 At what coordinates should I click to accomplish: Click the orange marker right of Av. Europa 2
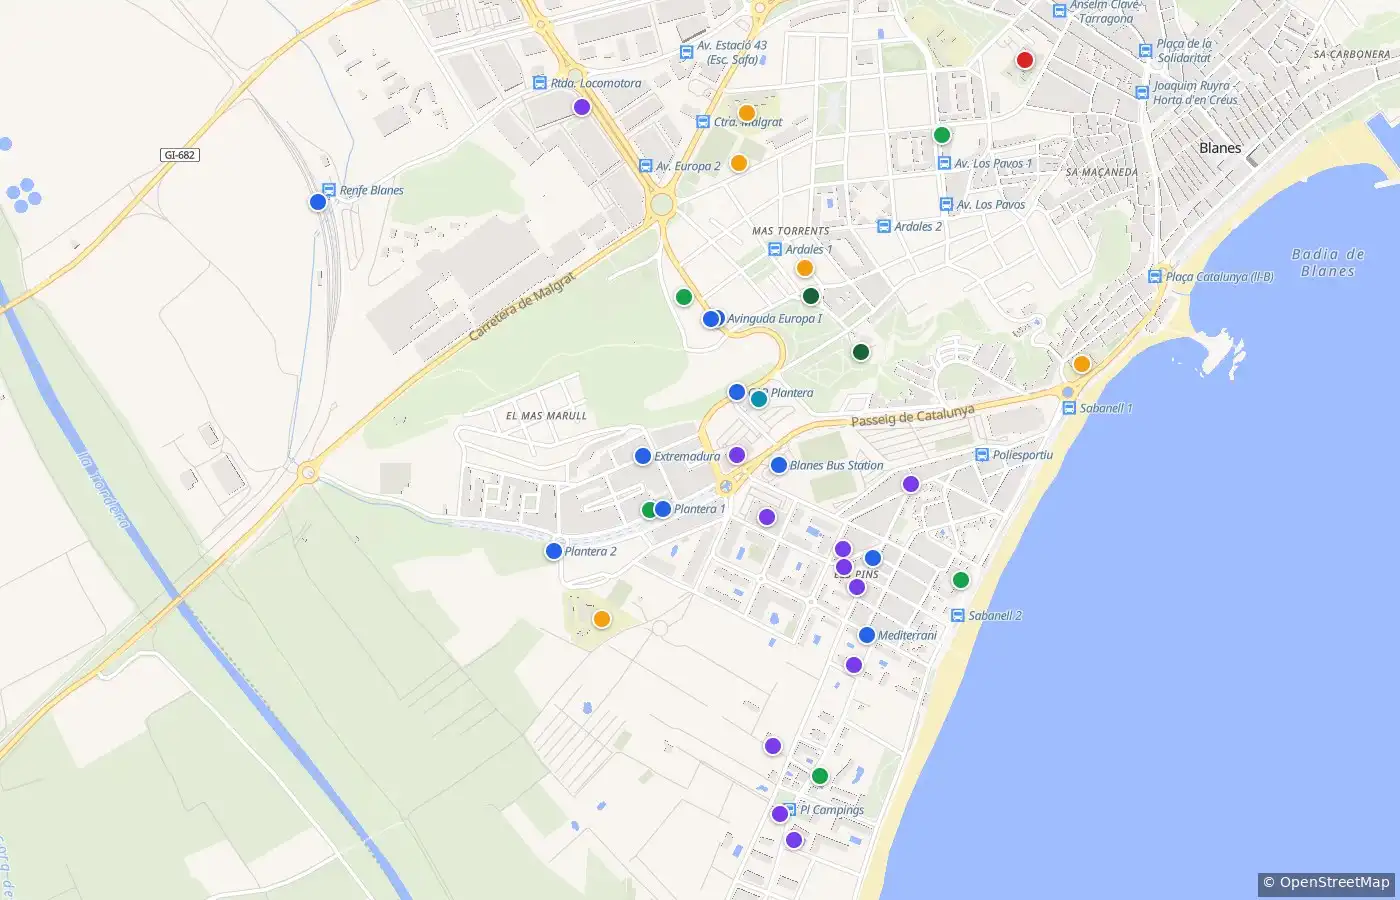click(739, 163)
